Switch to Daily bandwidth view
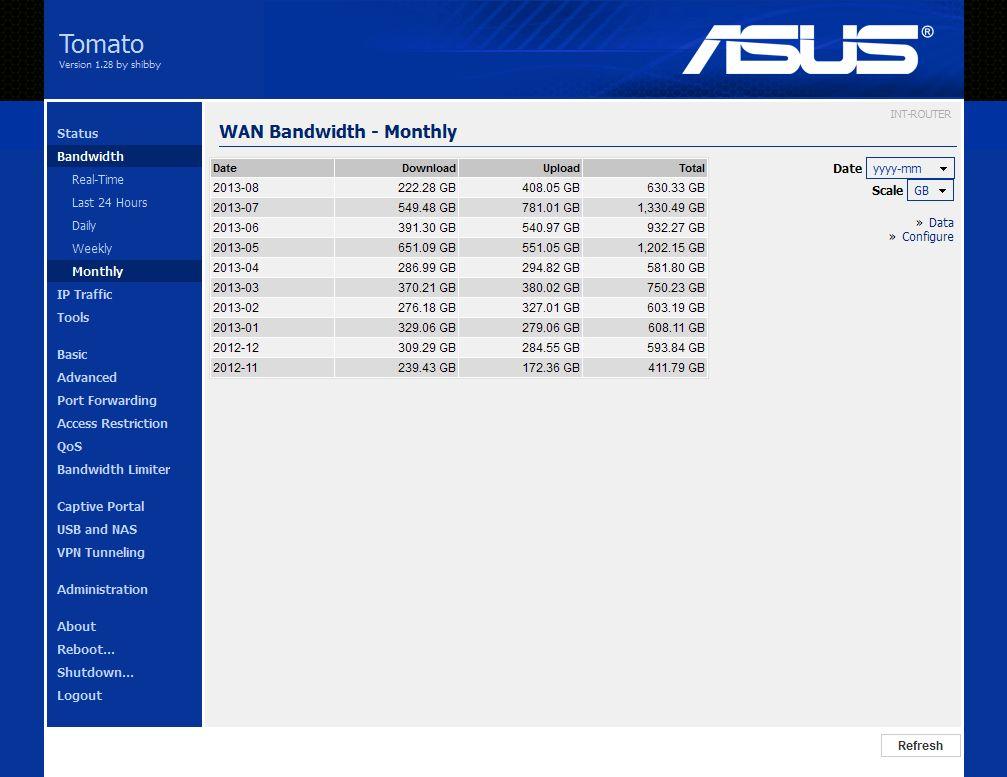This screenshot has width=1007, height=777. coord(83,226)
